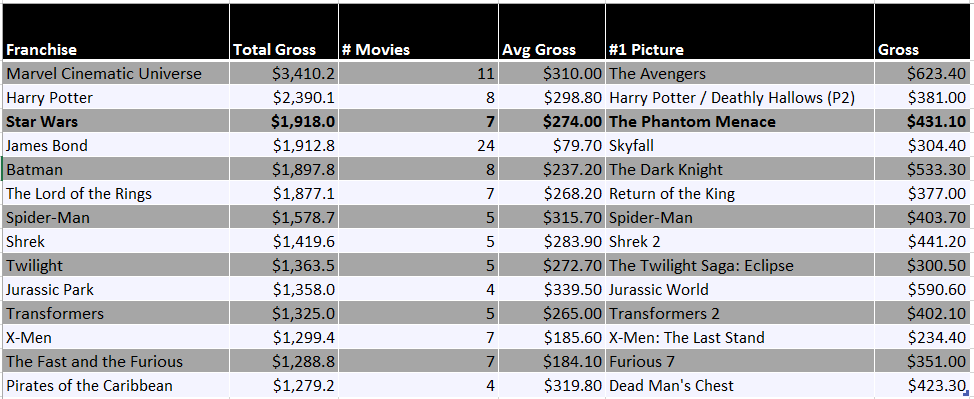This screenshot has height=399, width=974.
Task: Select Jurassic World gross of $590.60
Action: 922,290
